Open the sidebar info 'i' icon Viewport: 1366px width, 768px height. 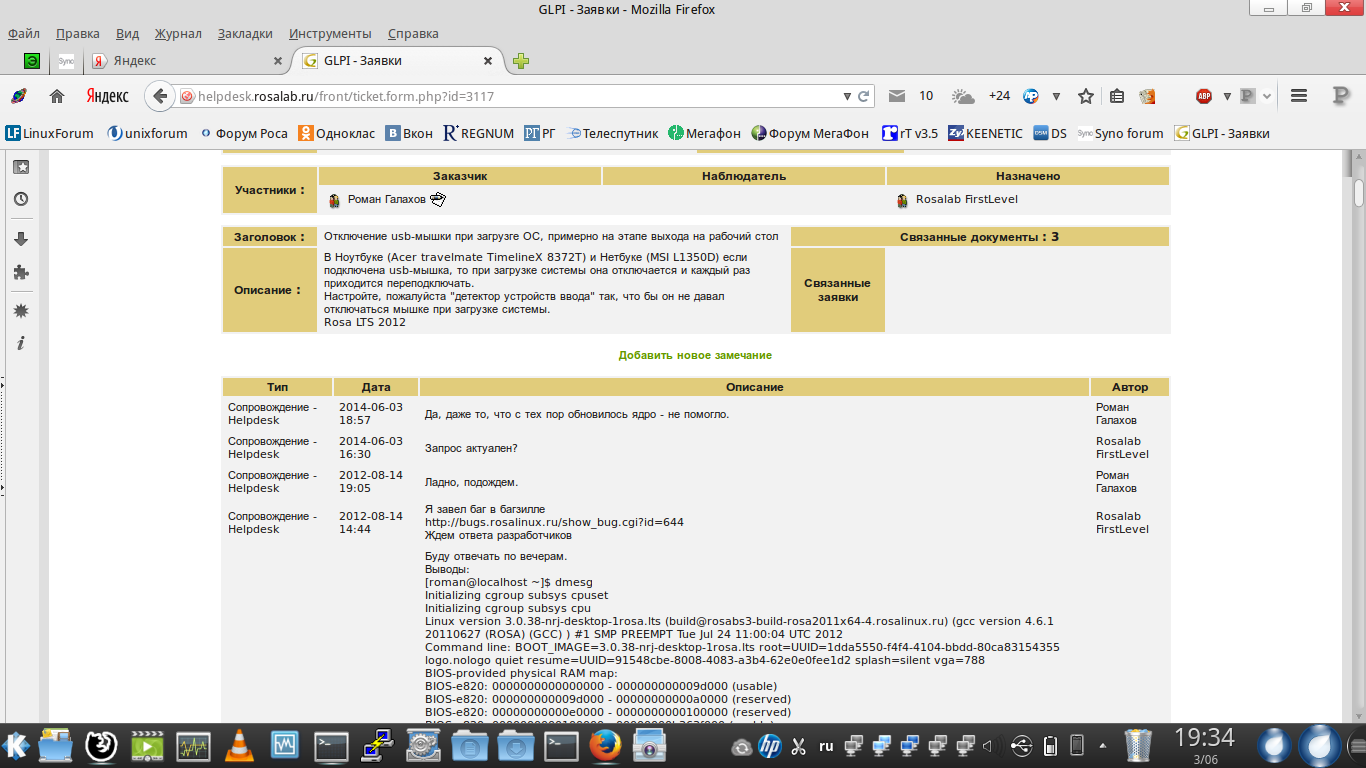20,343
